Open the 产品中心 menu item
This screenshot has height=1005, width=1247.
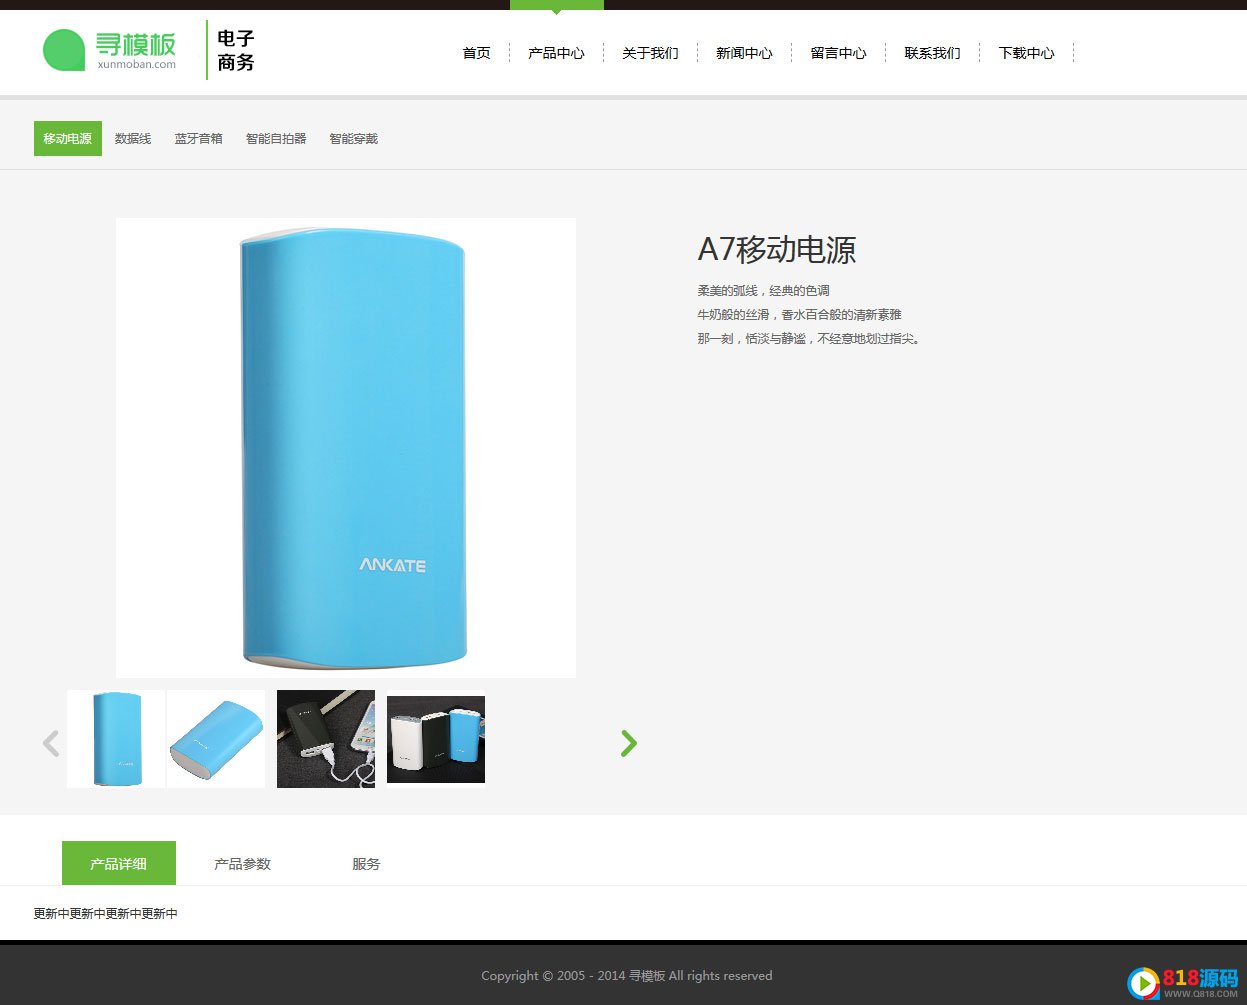coord(557,53)
